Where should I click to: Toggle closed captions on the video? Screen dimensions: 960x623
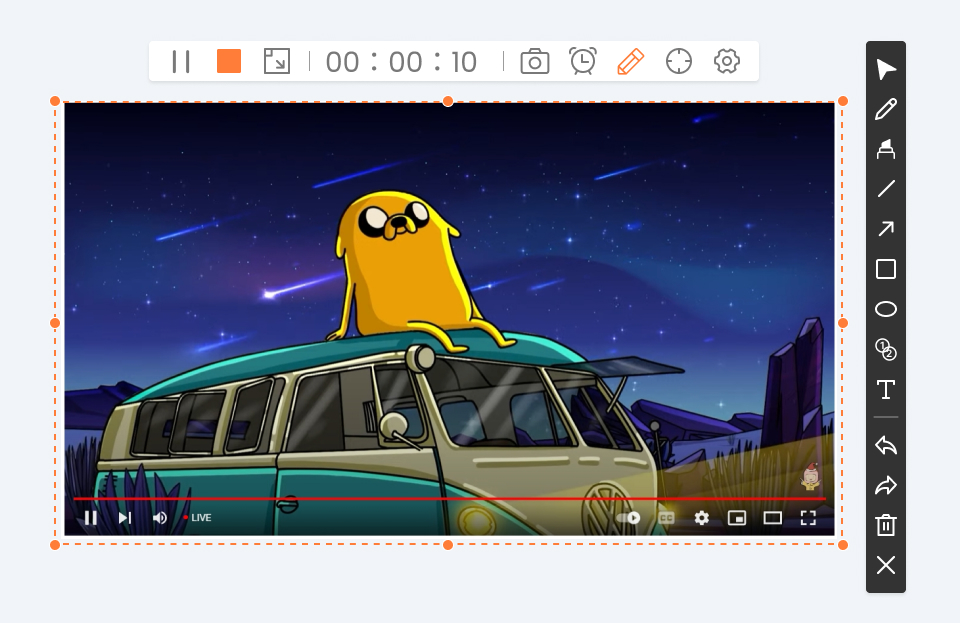tap(665, 518)
